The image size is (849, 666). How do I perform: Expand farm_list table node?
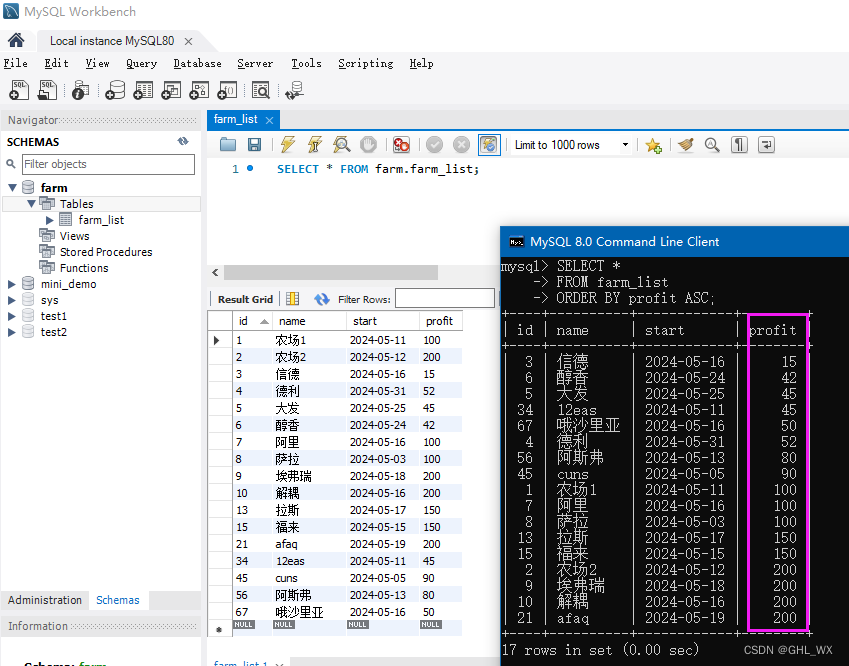(50, 220)
